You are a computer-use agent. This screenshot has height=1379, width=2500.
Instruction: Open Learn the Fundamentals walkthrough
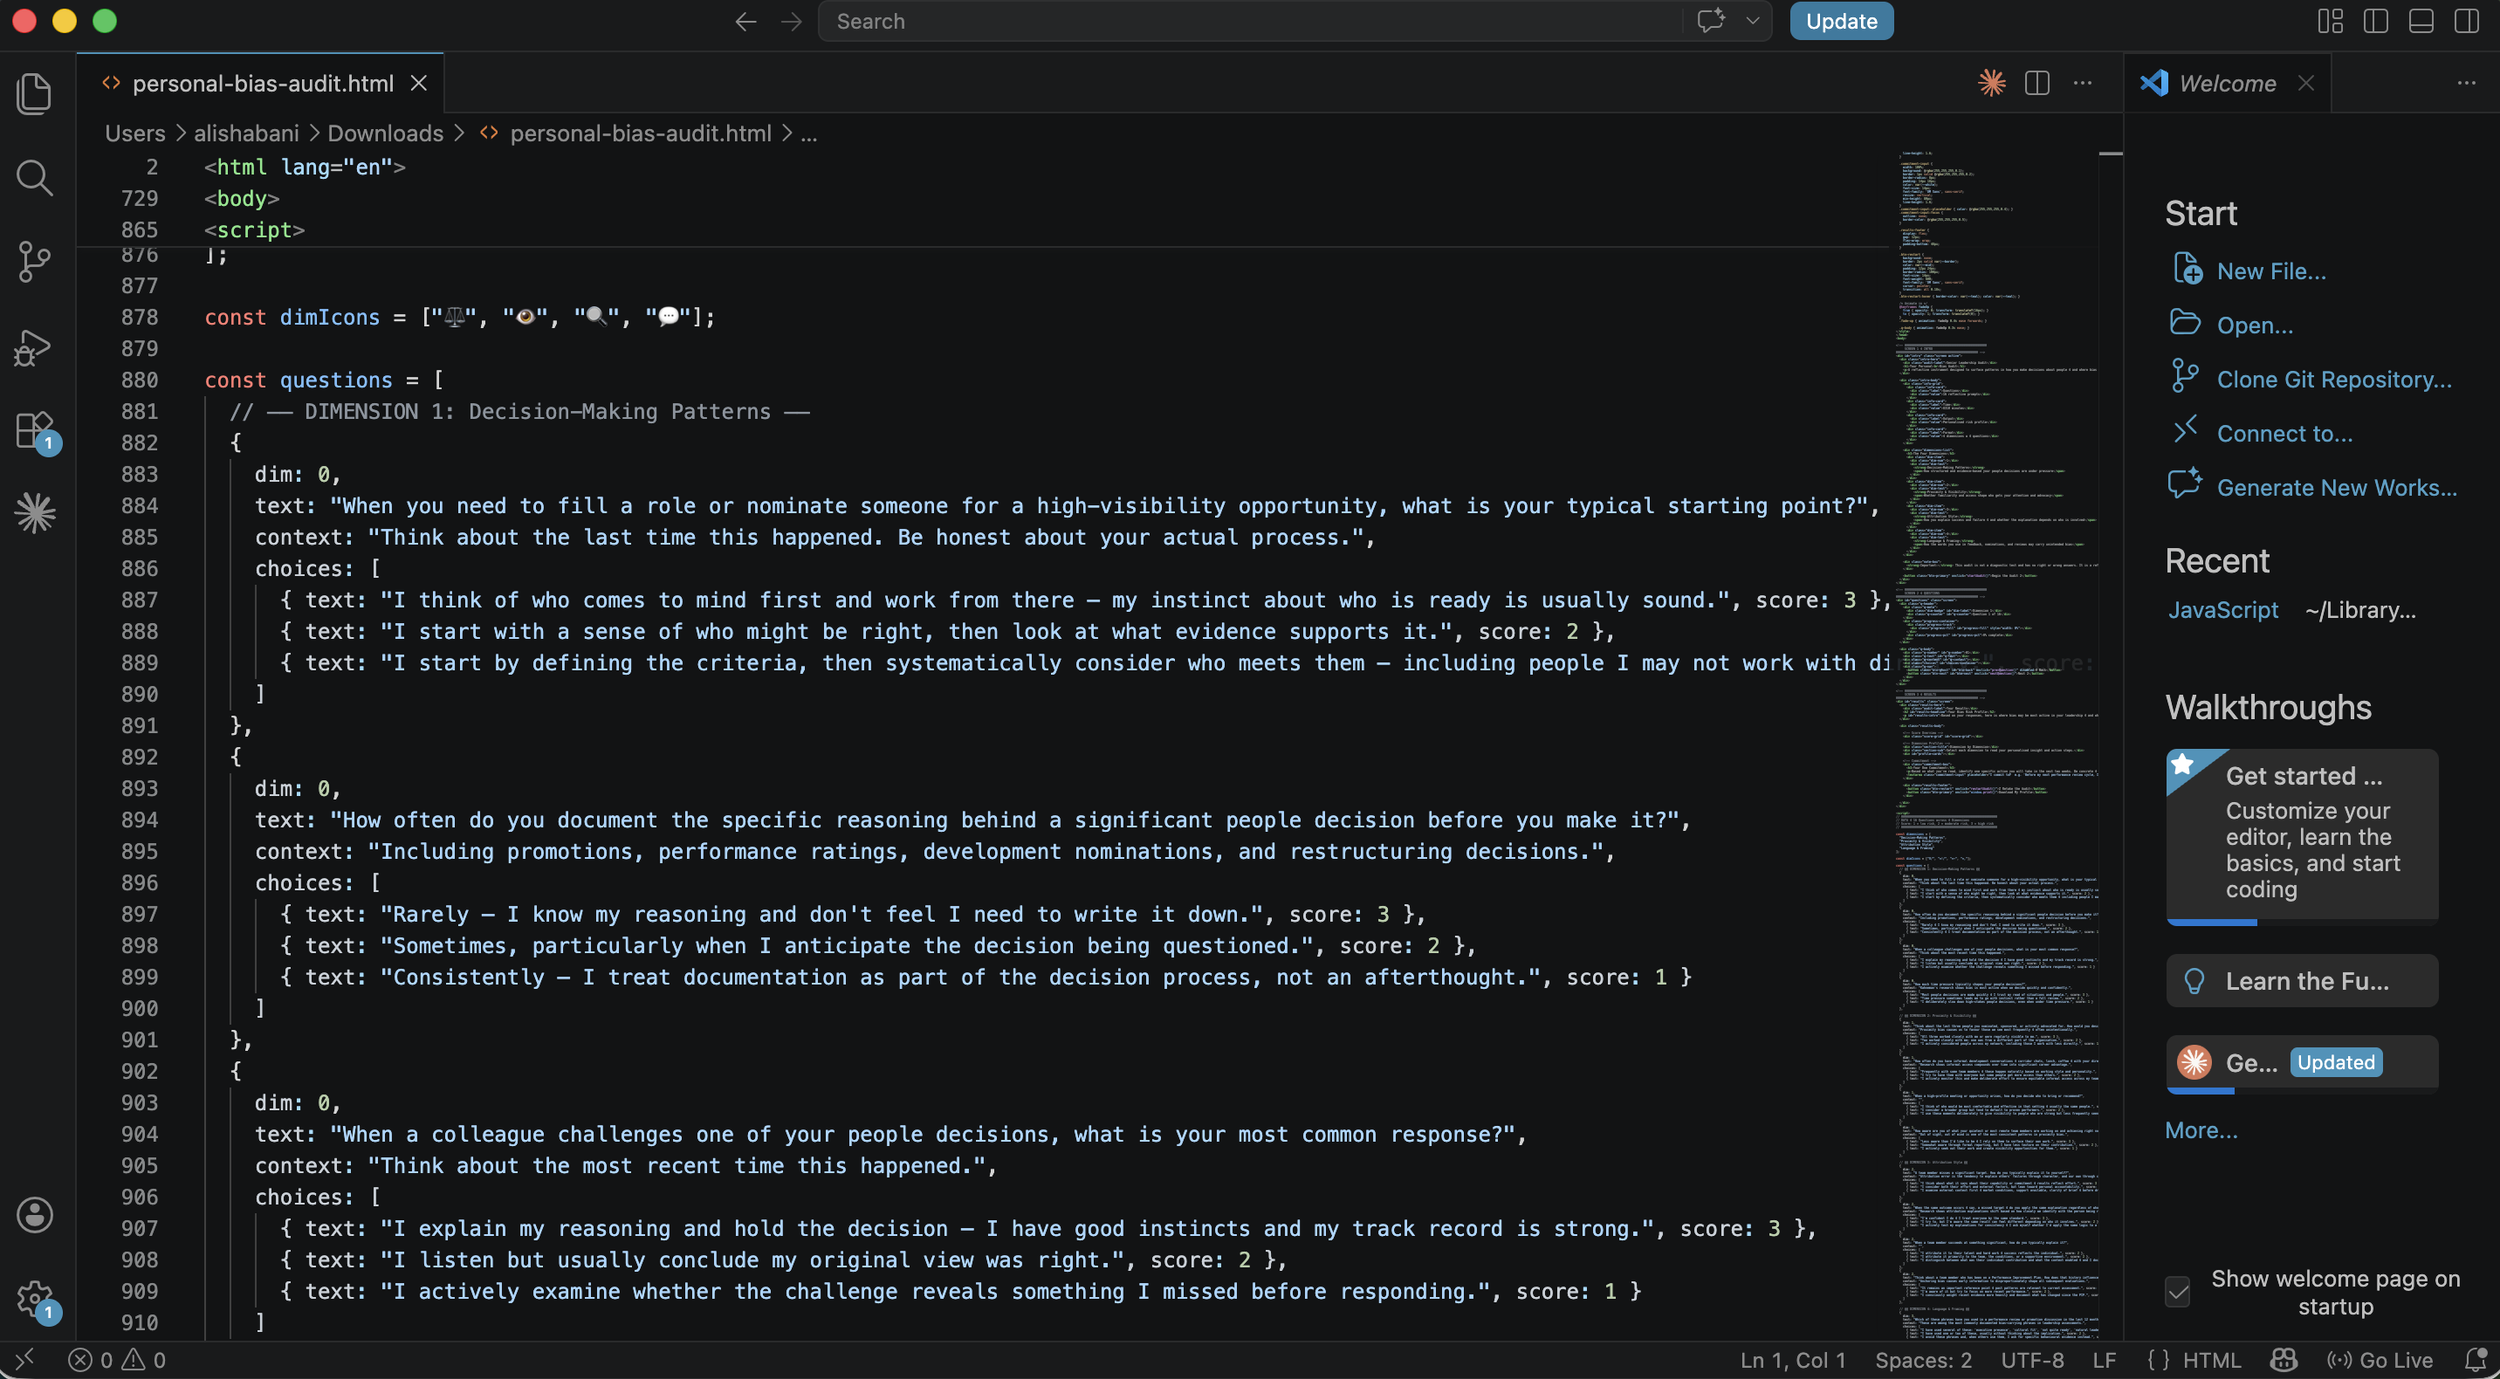[x=2302, y=981]
